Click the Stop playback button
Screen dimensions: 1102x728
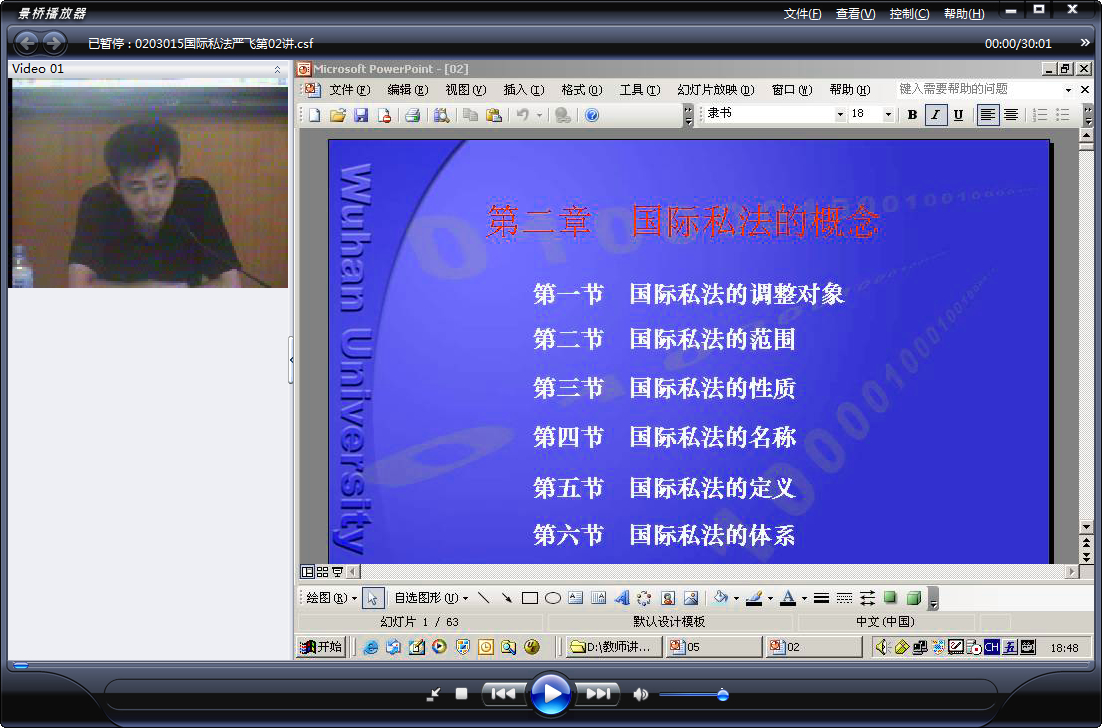click(461, 694)
